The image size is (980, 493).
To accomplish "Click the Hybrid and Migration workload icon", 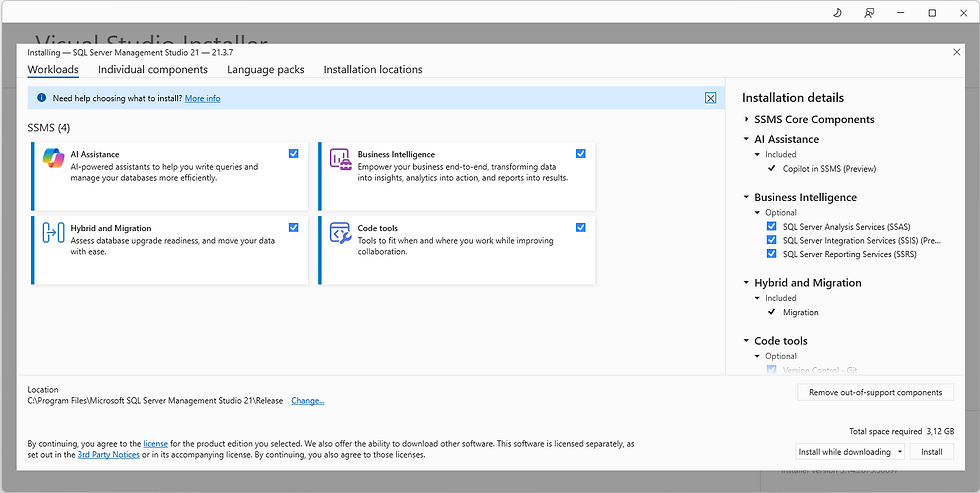I will [53, 233].
